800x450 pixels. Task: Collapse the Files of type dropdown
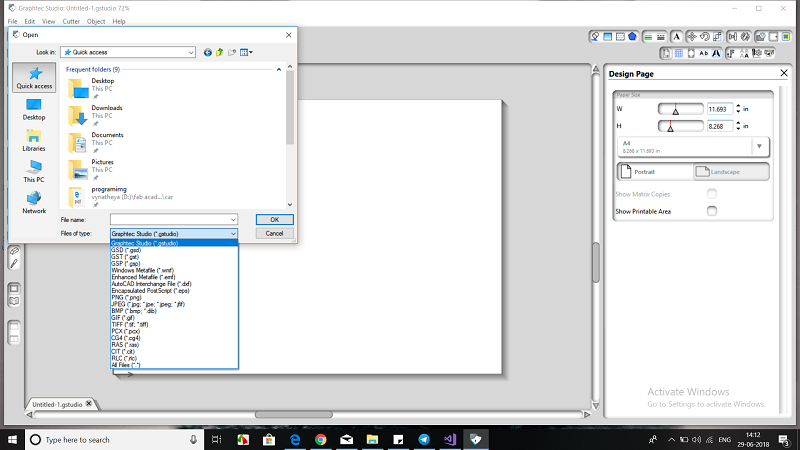coord(233,234)
